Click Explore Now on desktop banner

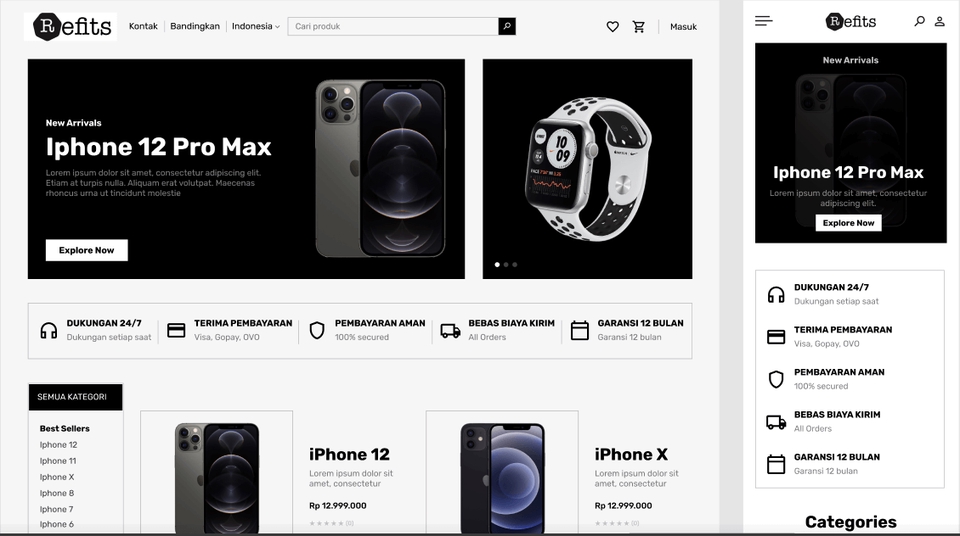click(x=86, y=250)
